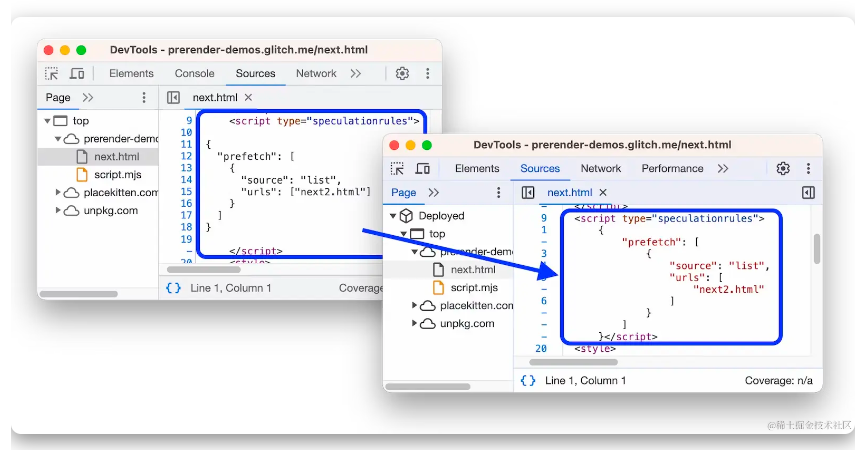Open Network tab in back DevTools window
This screenshot has height=450, width=864.
tap(316, 73)
